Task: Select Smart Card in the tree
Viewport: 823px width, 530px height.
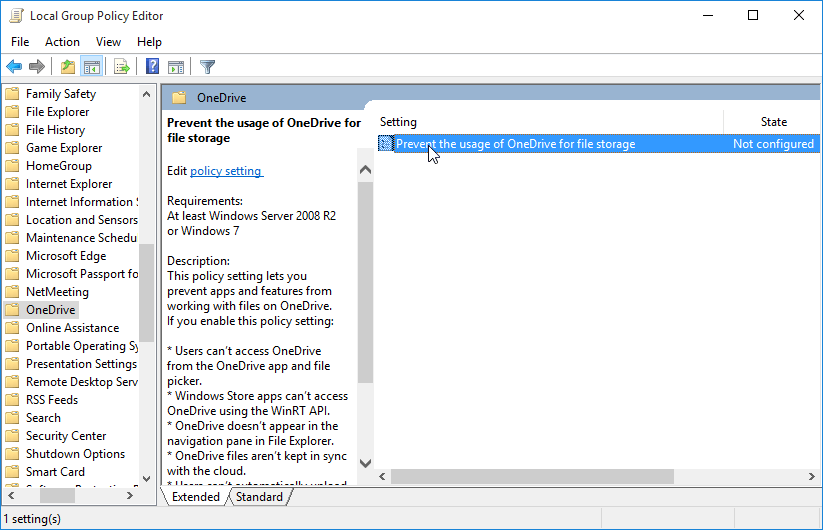Action: 55,472
